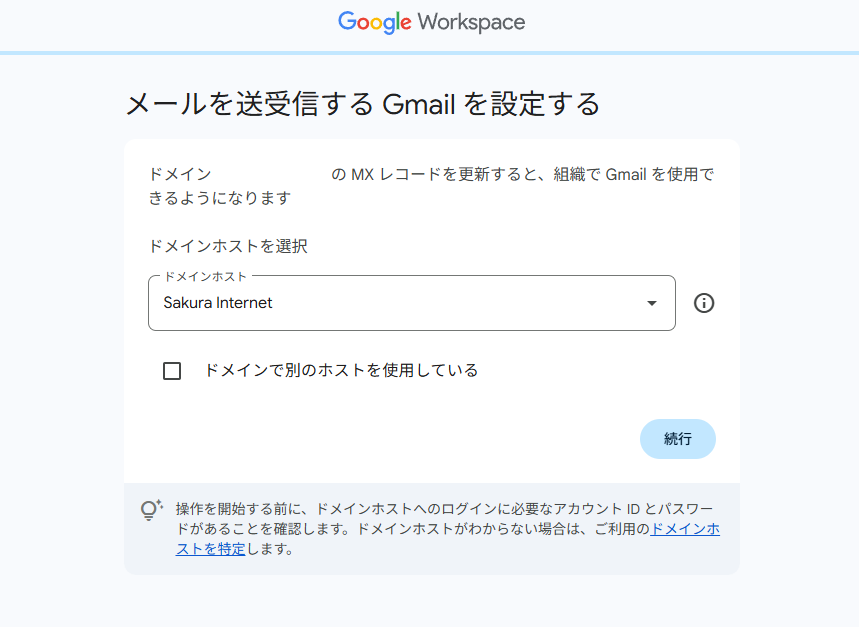The image size is (859, 627).
Task: Click the info icon beside the domain host field
Action: tap(704, 303)
